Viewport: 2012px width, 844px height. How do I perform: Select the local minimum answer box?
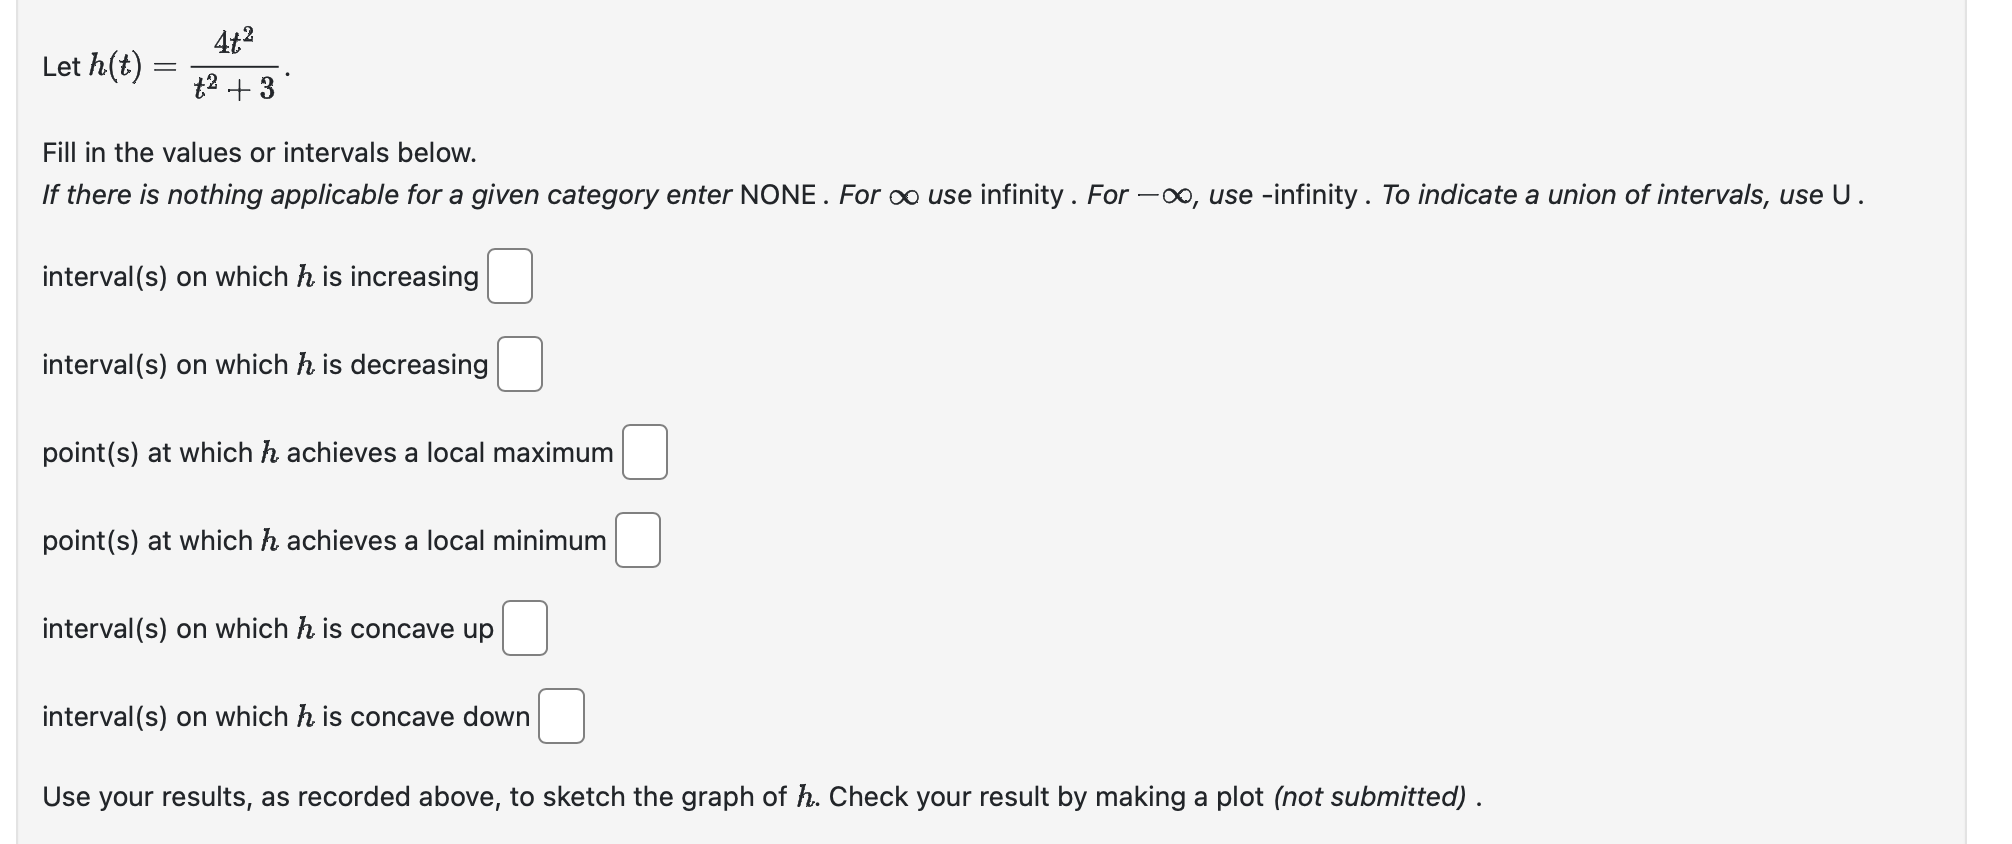tap(637, 540)
